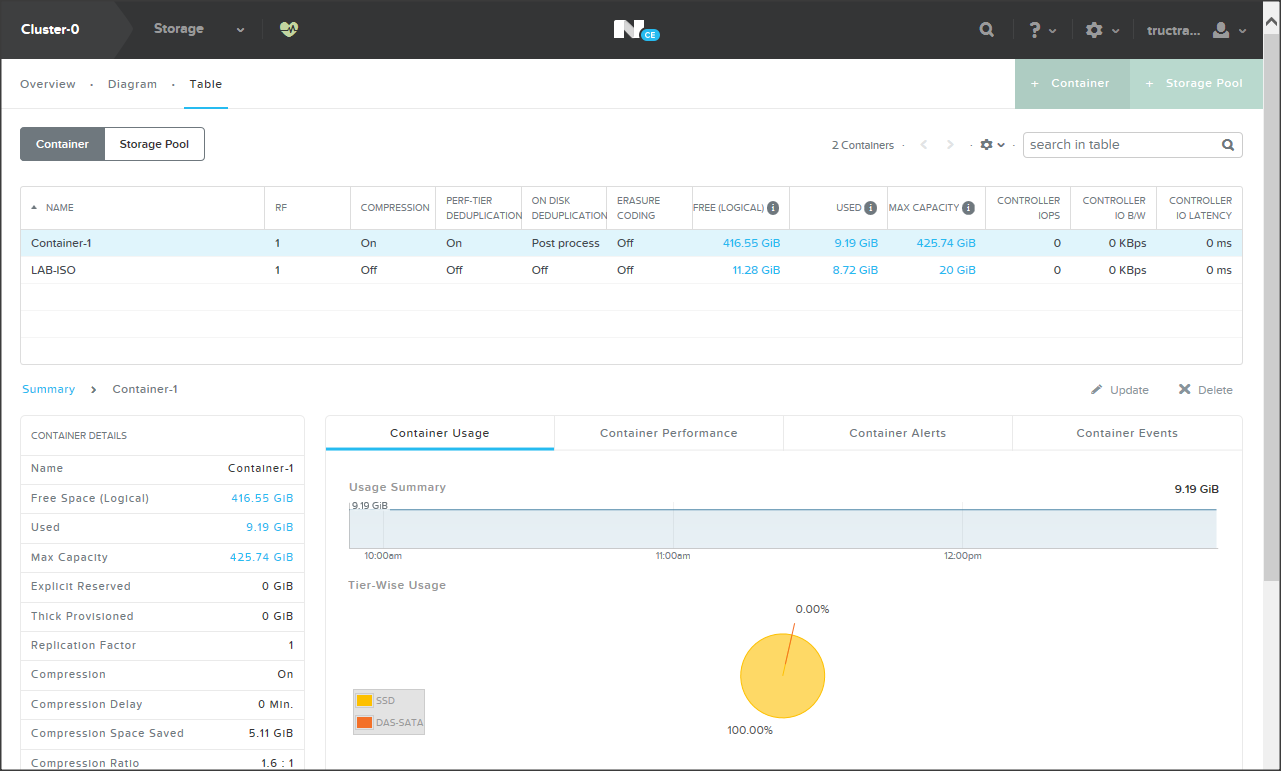Open the settings gear in top bar
The height and width of the screenshot is (771, 1281).
(x=1094, y=30)
